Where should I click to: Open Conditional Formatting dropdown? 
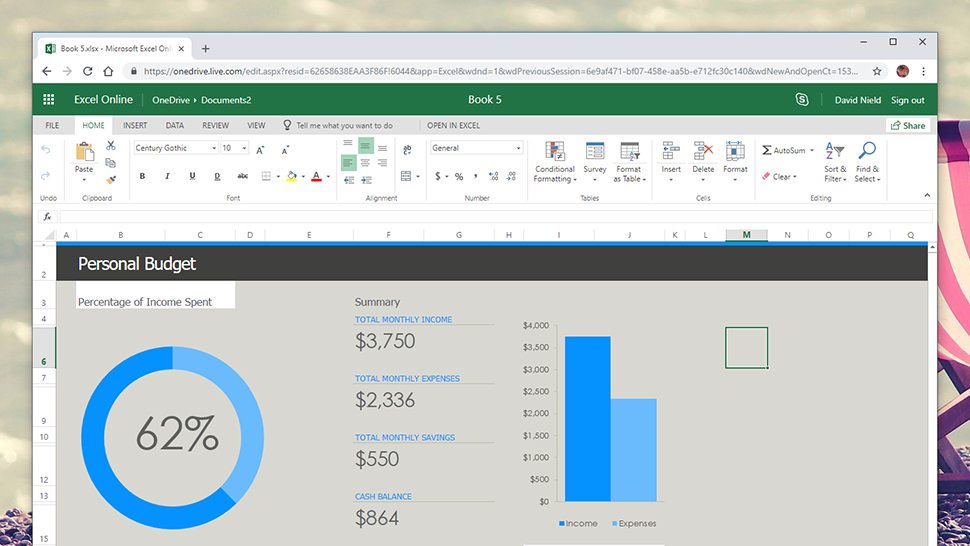(x=555, y=161)
